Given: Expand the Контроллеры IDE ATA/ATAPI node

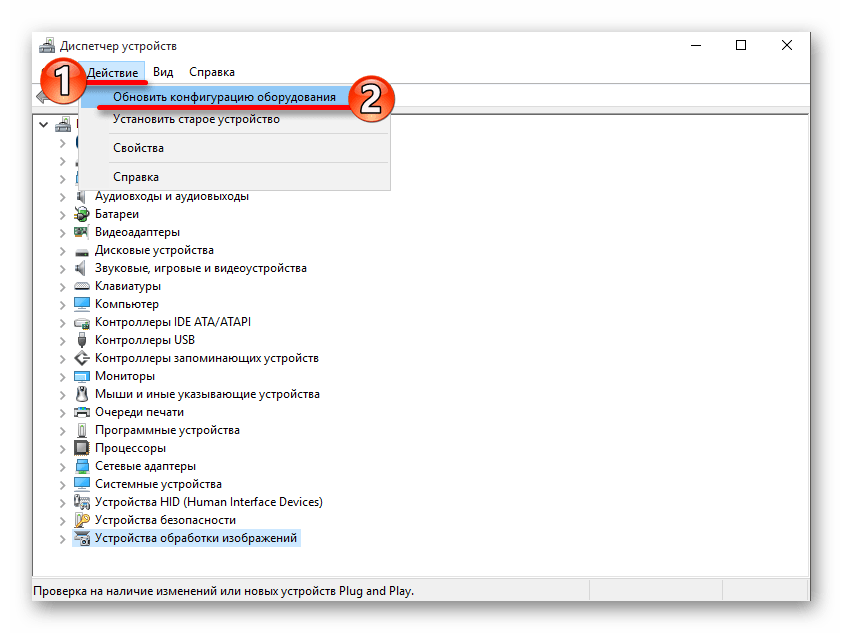Looking at the screenshot, I should [62, 322].
